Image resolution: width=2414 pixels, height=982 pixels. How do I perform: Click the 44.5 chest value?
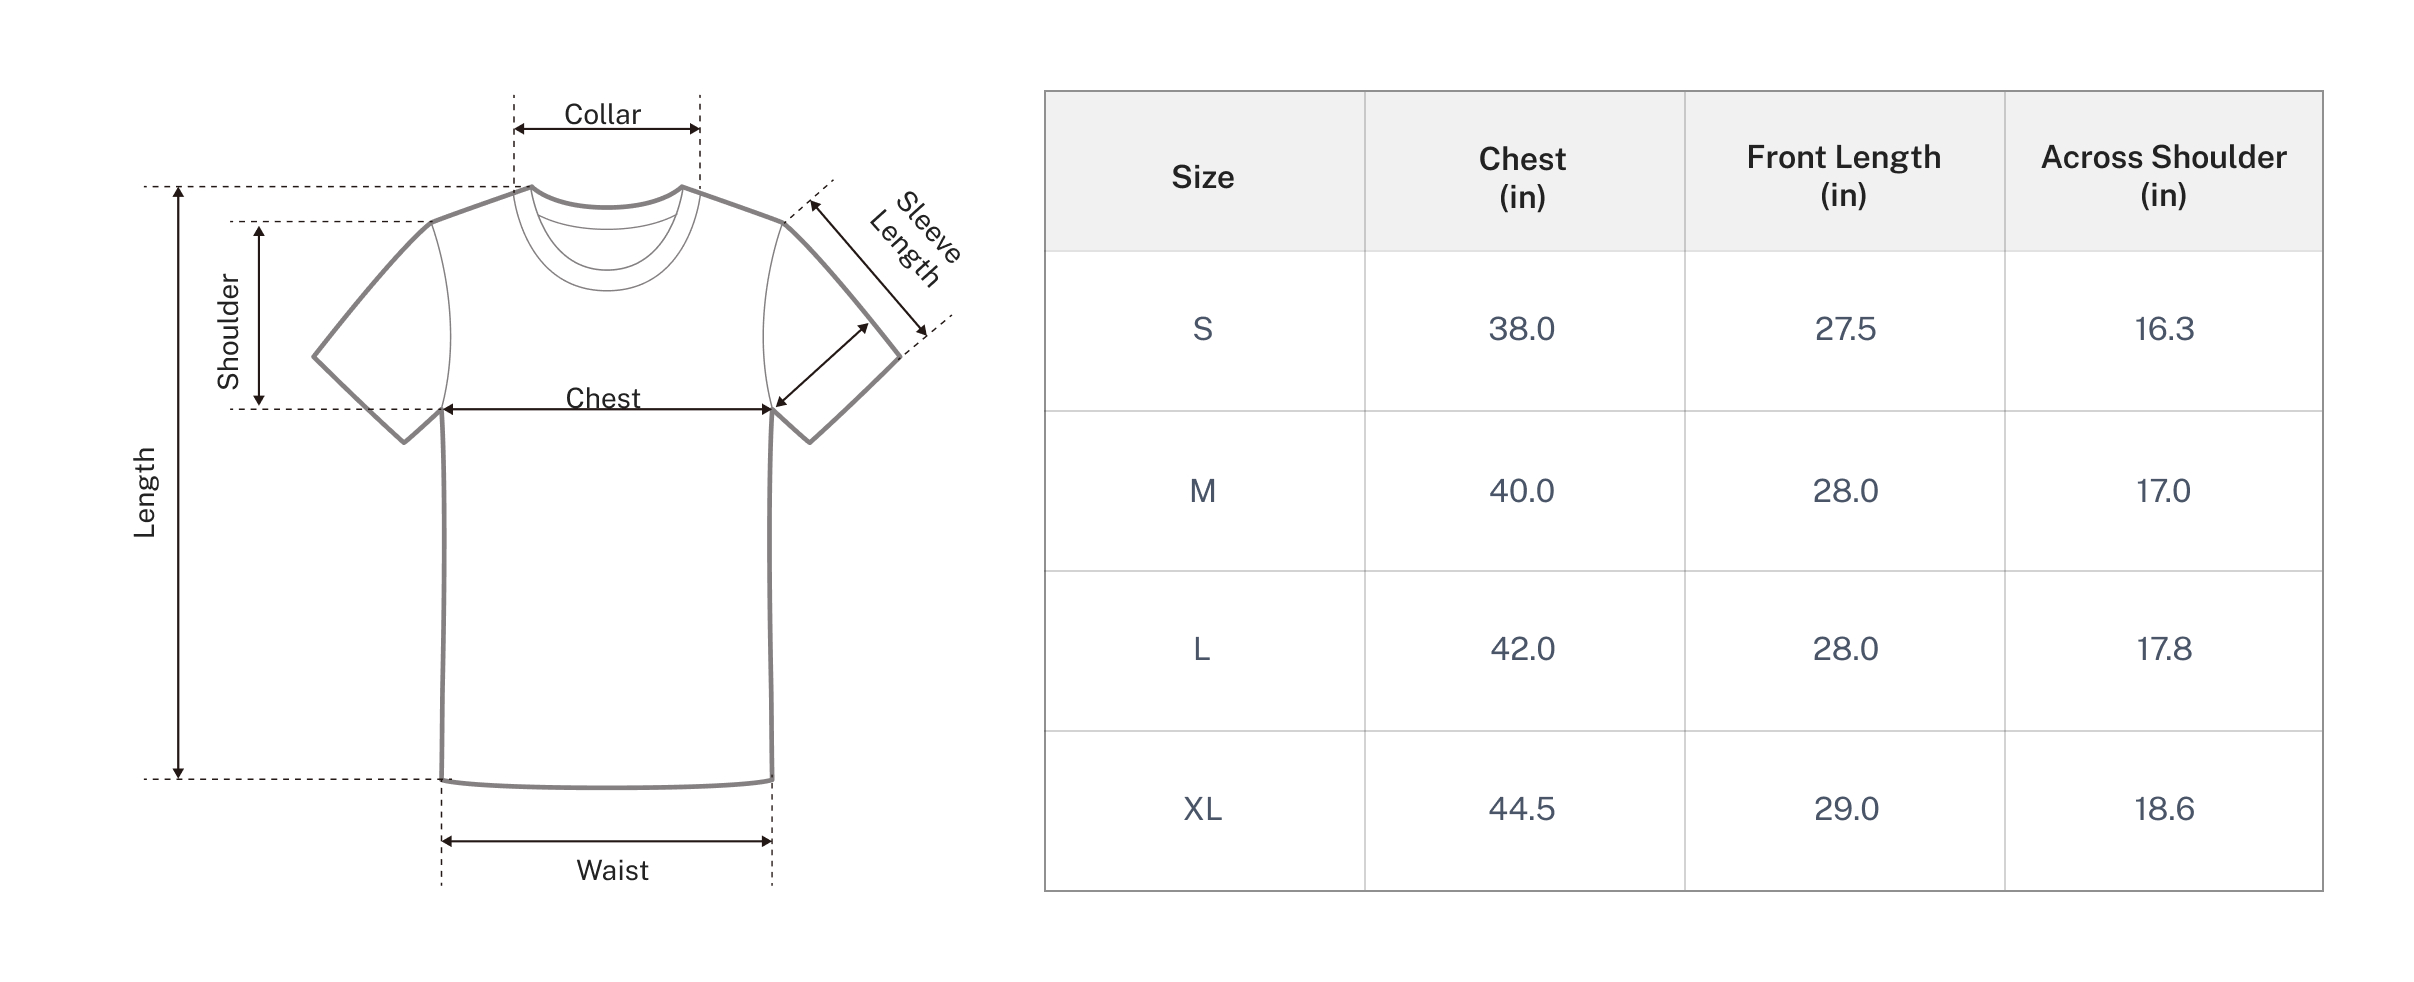(x=1521, y=809)
